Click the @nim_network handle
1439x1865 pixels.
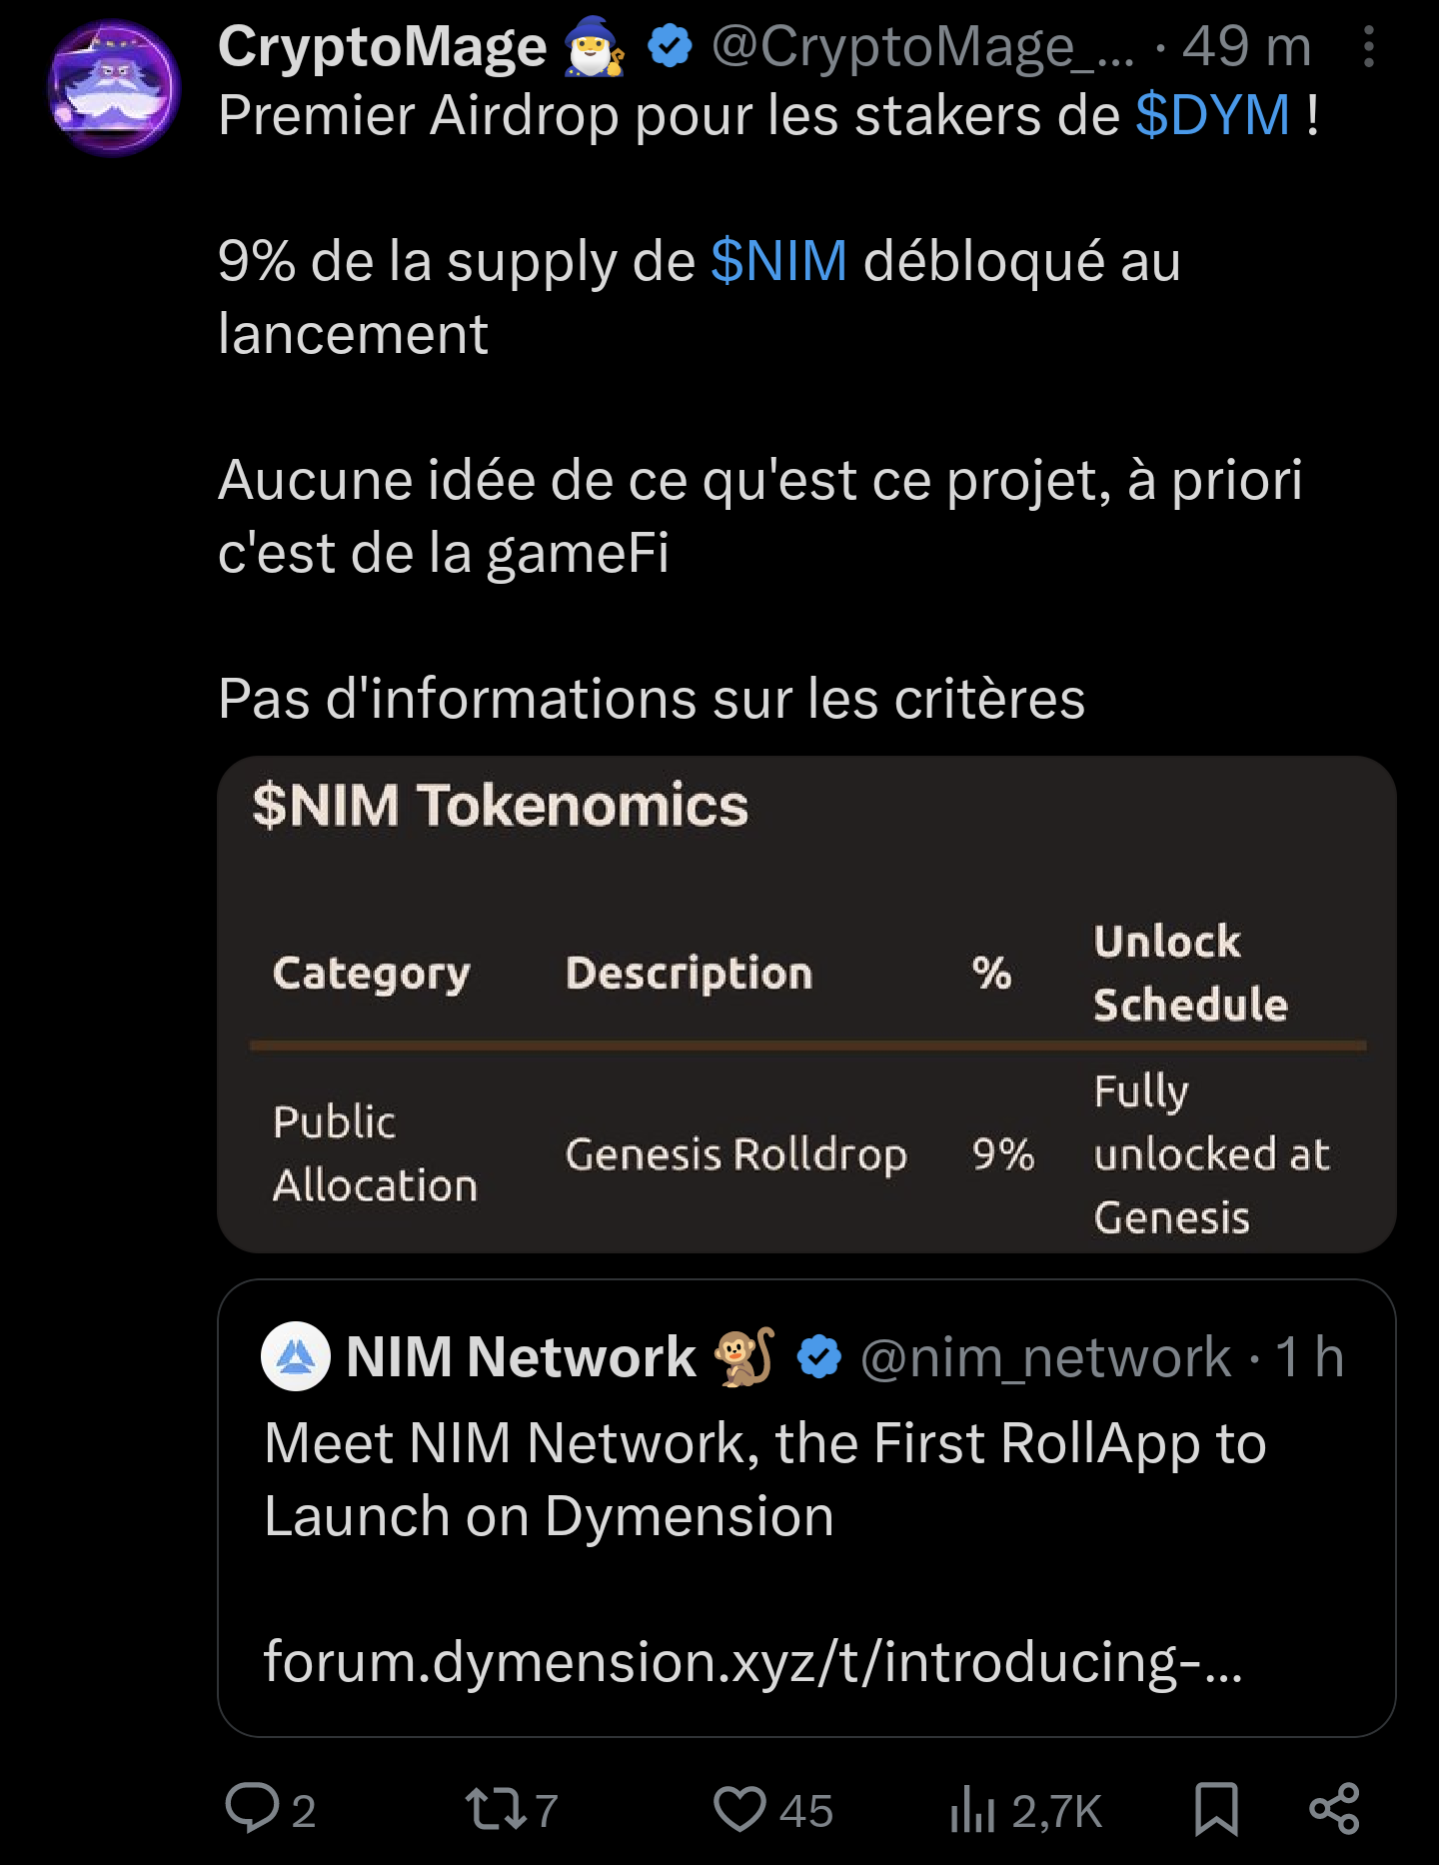click(1045, 1357)
